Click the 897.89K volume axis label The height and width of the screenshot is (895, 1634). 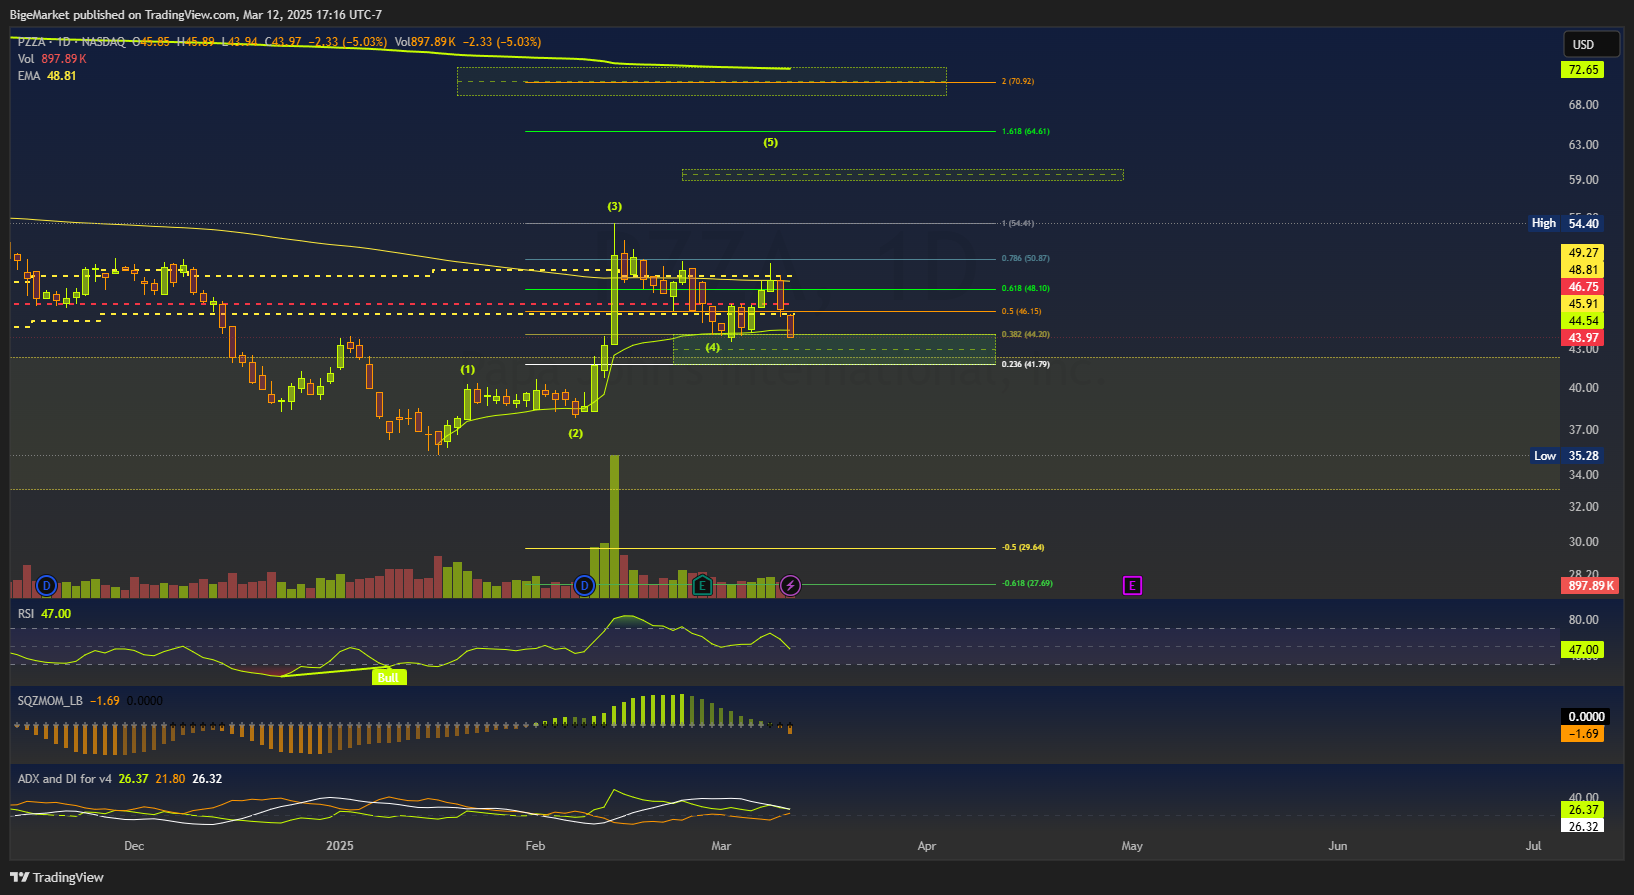1590,585
